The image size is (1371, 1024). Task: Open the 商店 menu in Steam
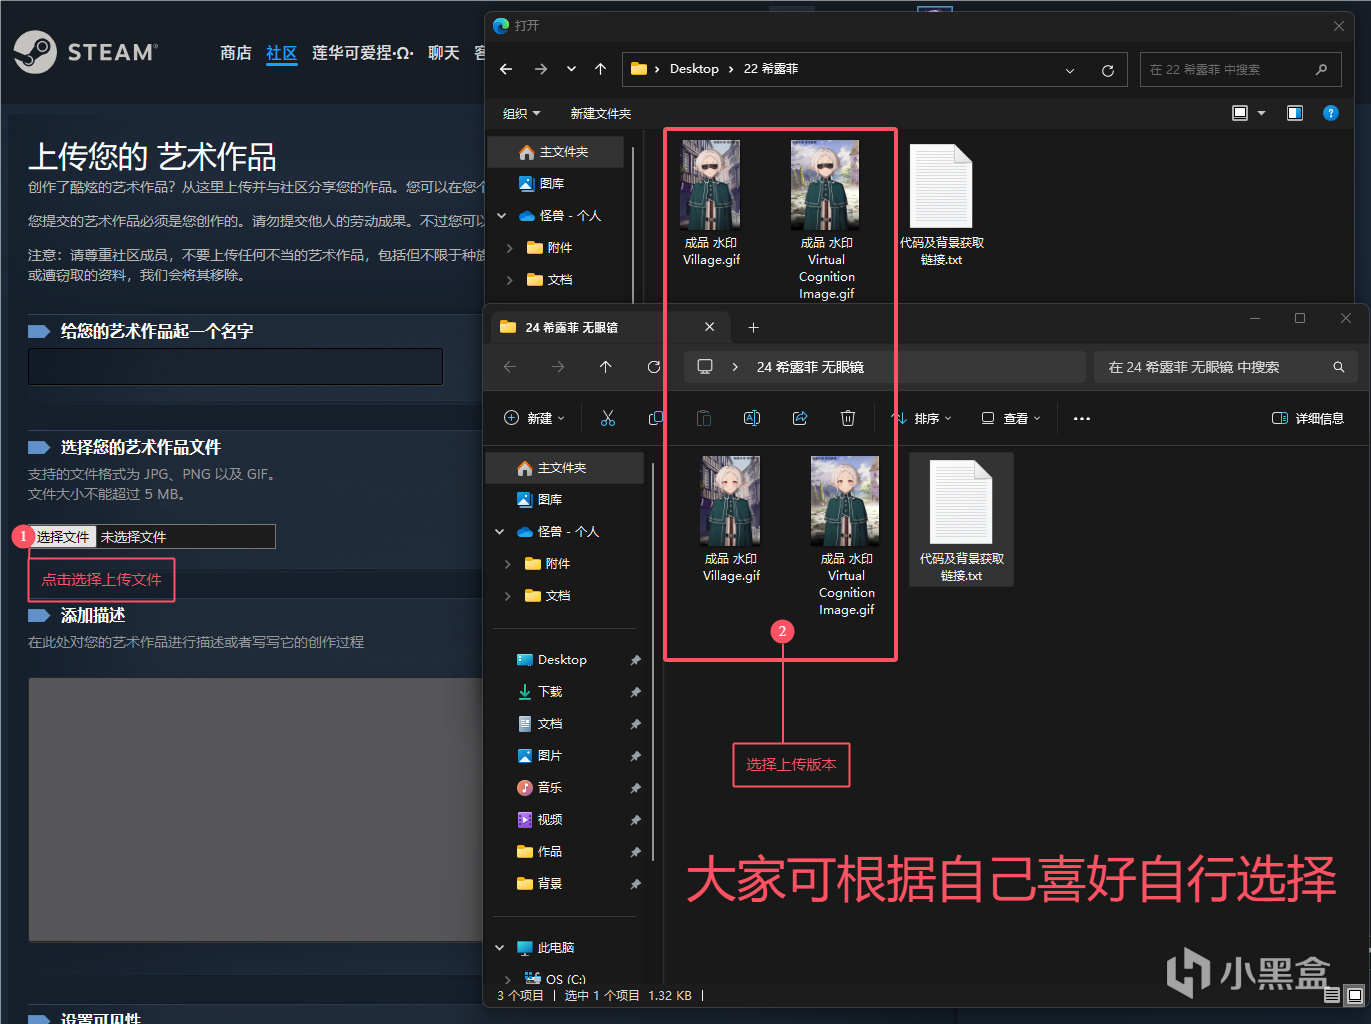[x=236, y=53]
